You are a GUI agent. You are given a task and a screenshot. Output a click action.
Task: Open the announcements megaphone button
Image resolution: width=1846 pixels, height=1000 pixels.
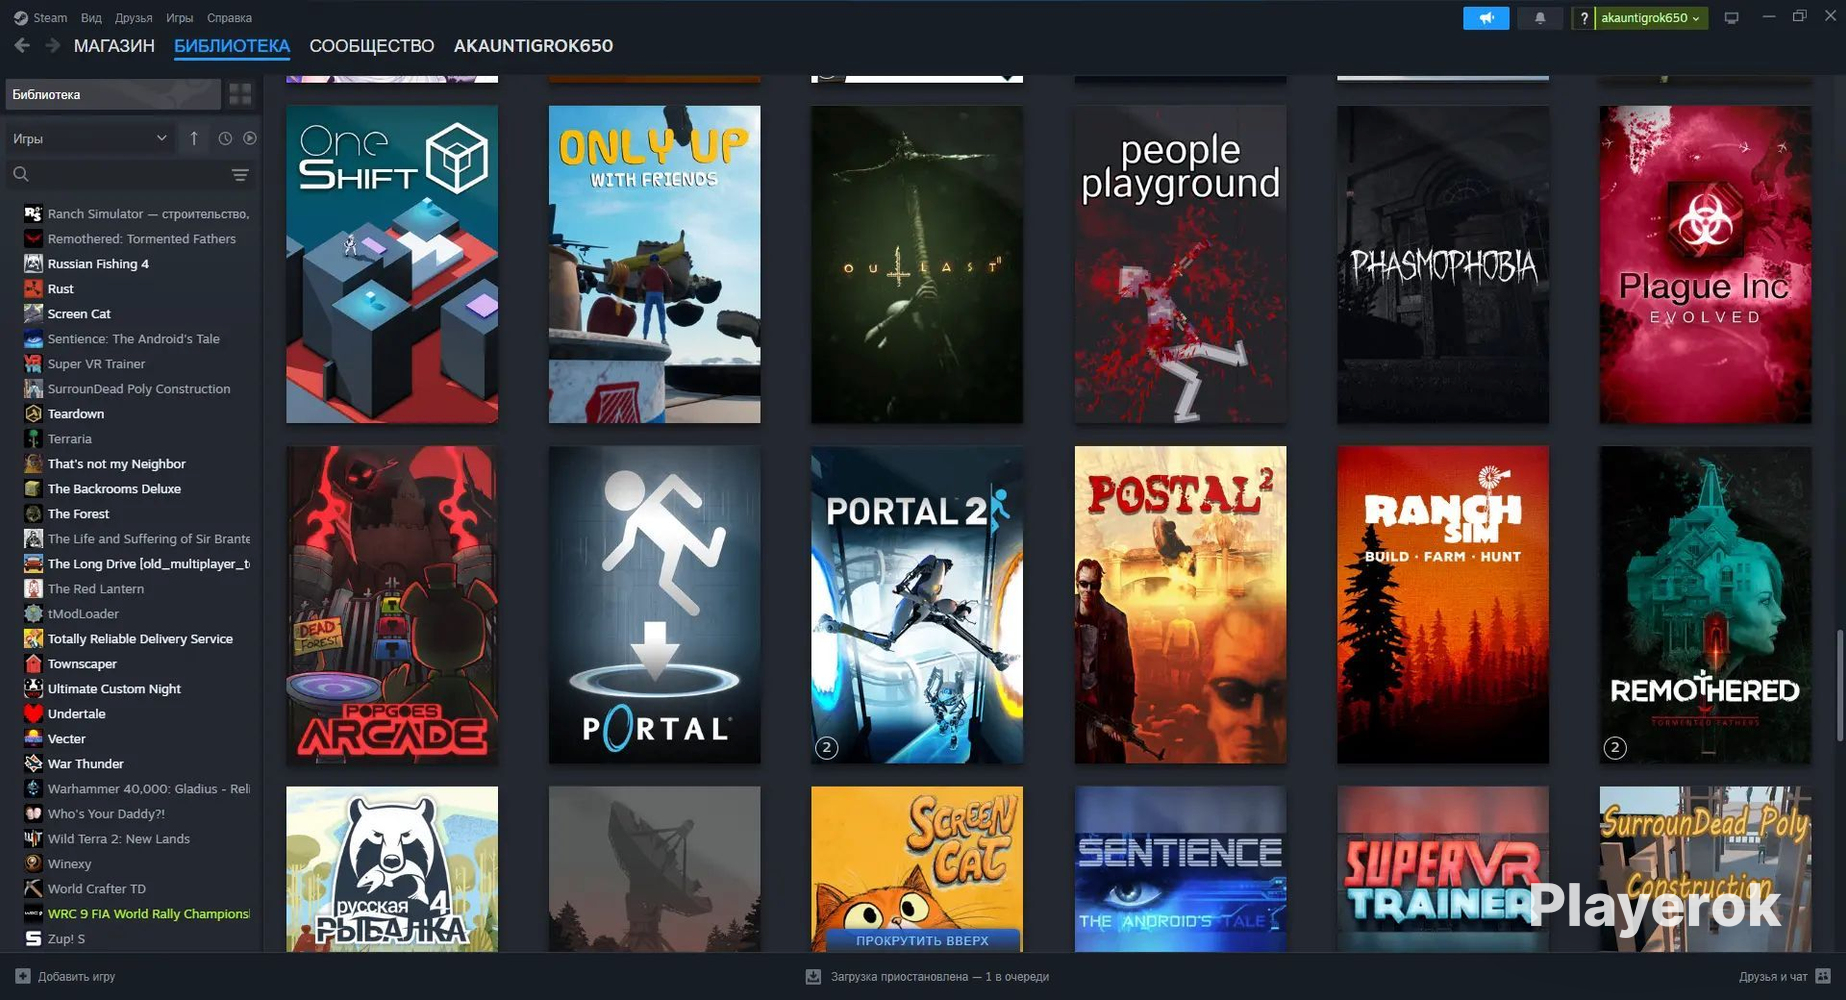coord(1486,18)
